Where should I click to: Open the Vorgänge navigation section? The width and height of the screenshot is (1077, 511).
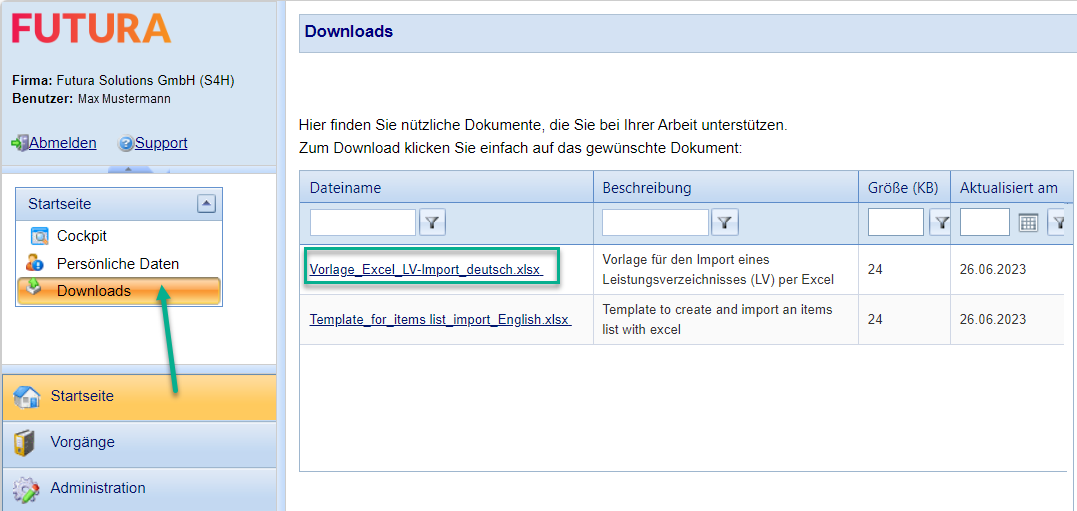pyautogui.click(x=138, y=443)
